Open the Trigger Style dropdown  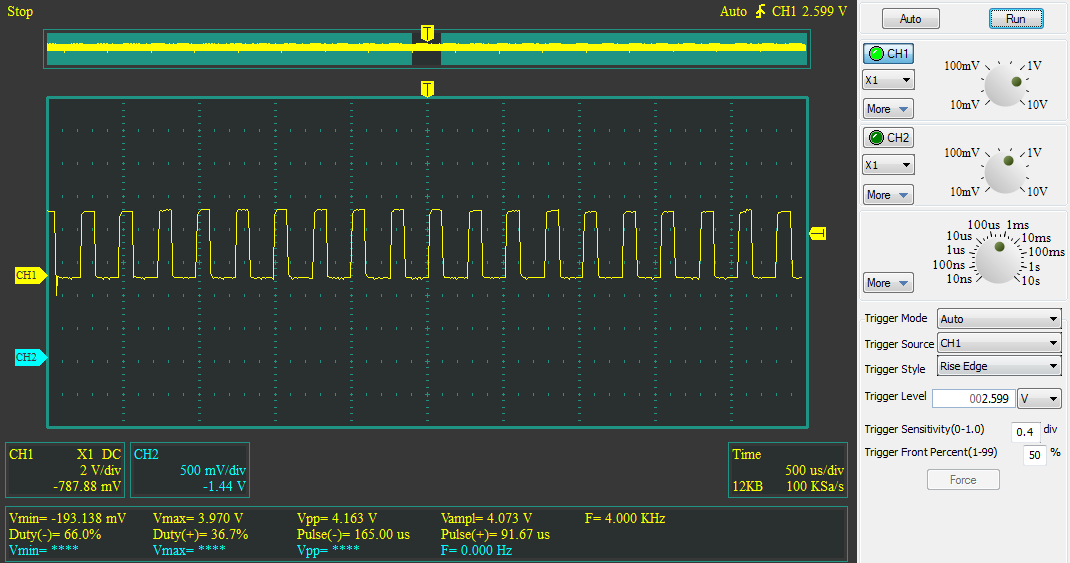click(x=999, y=366)
